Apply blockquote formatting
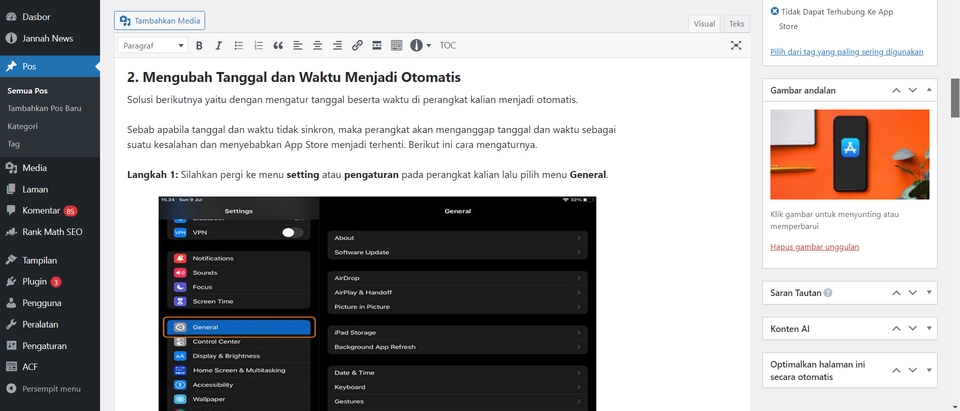 pos(278,45)
